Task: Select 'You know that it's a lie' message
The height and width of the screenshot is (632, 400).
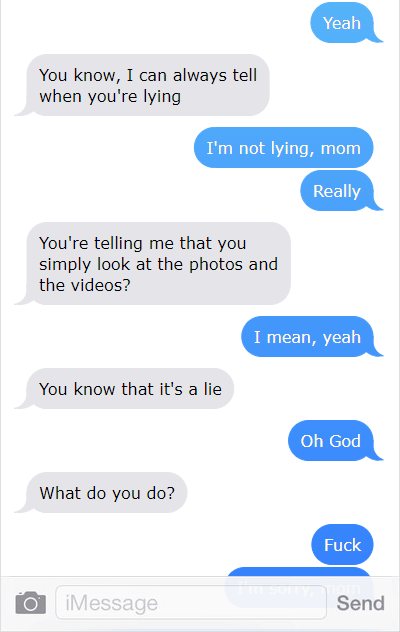Action: pos(125,389)
